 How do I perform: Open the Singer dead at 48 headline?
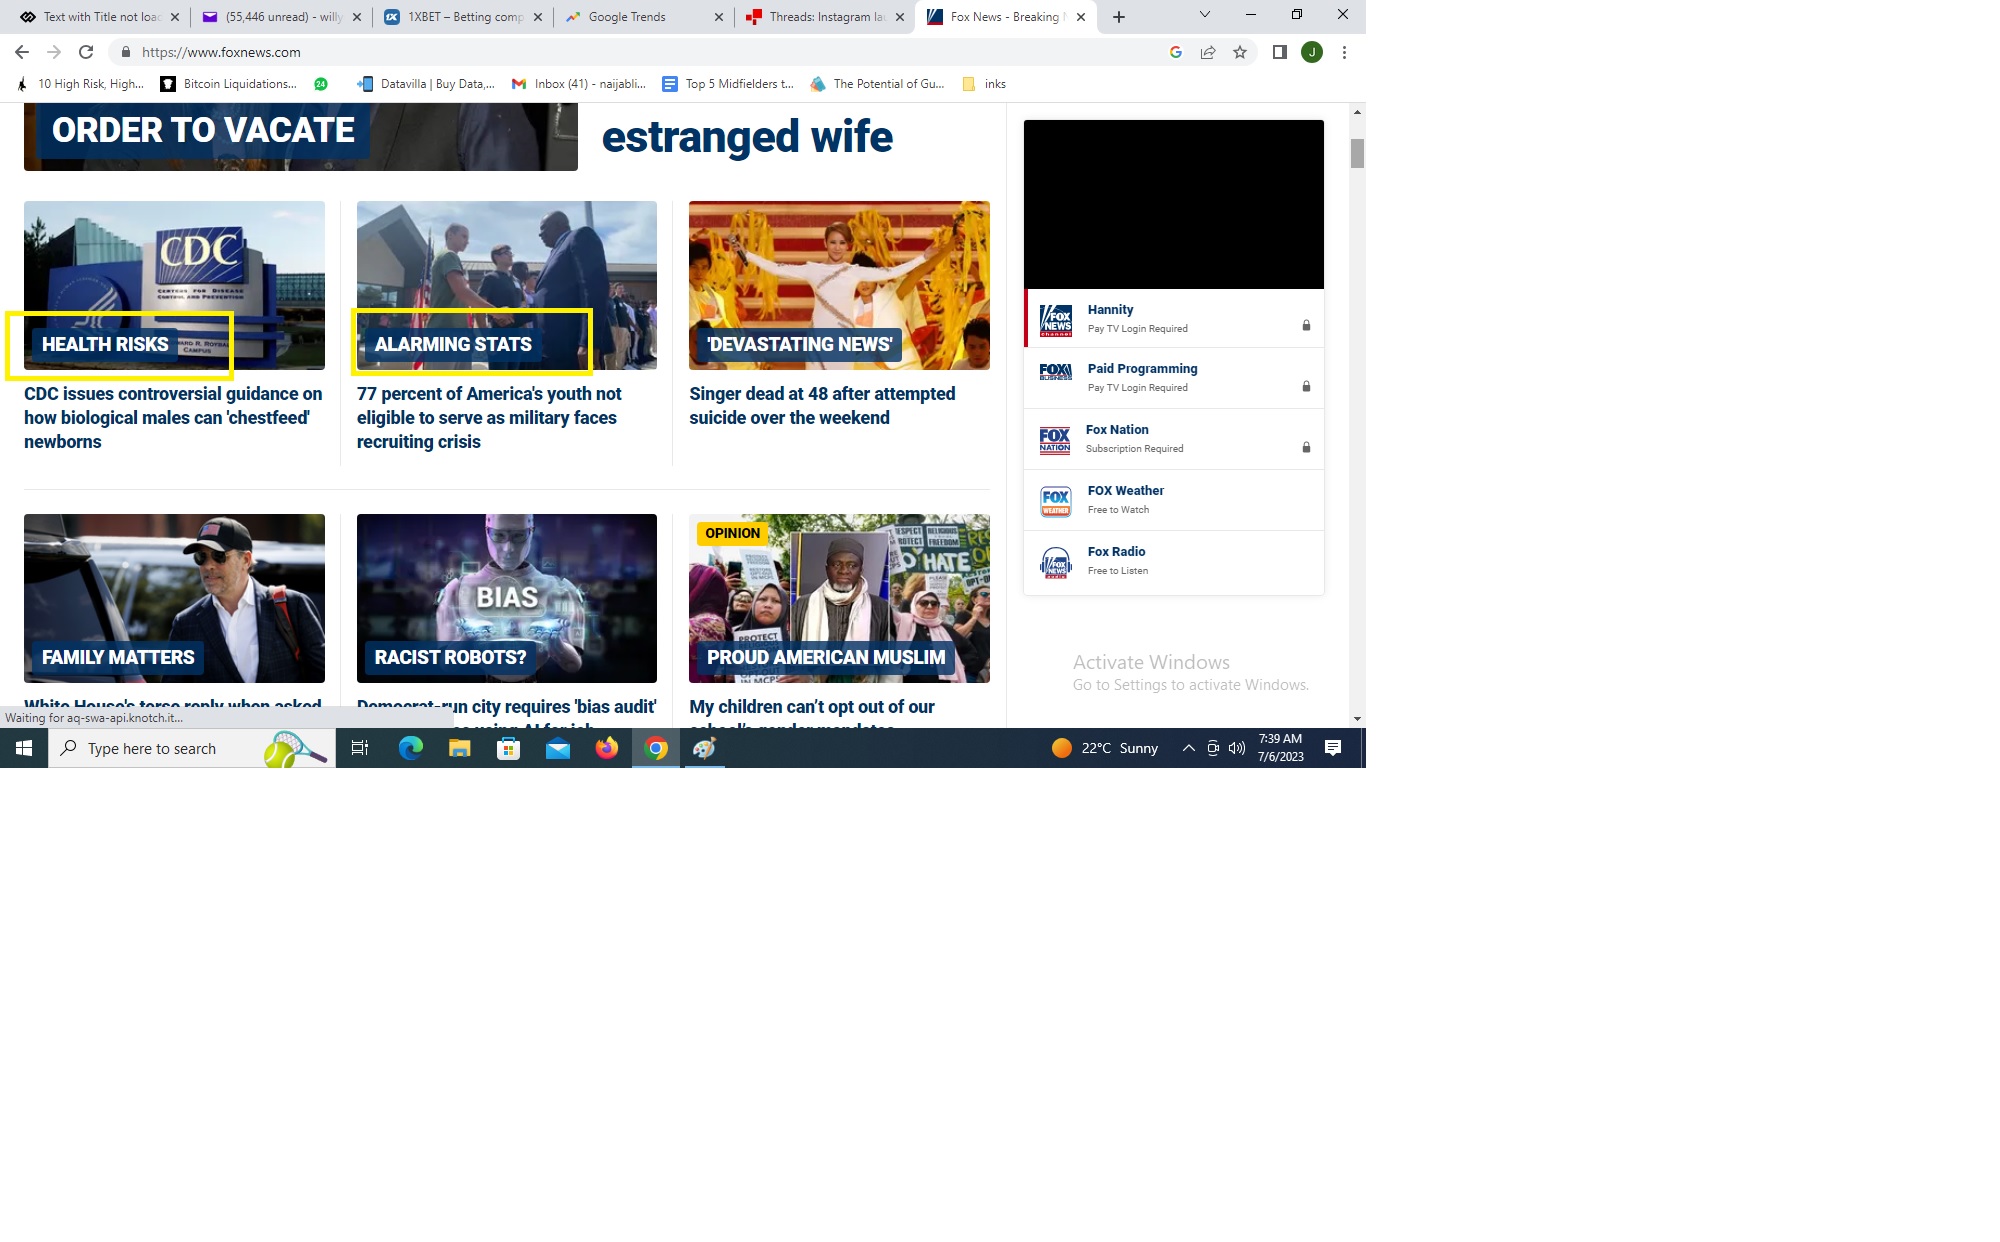click(822, 406)
